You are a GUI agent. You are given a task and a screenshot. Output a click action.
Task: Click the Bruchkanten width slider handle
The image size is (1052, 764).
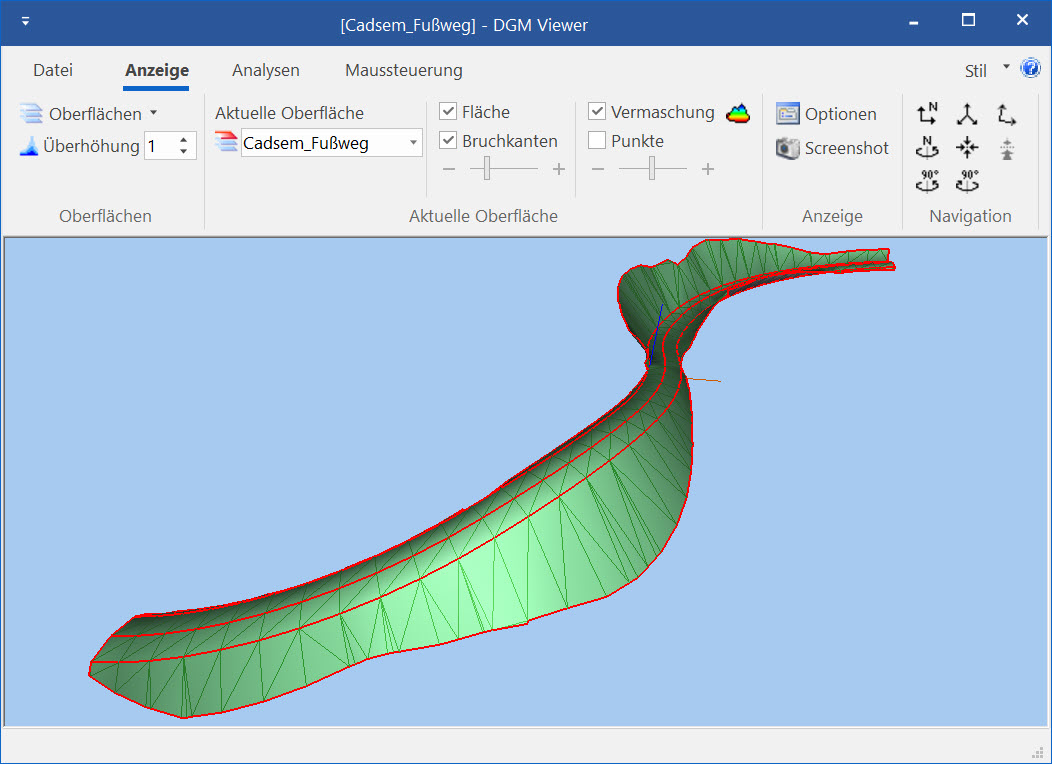pyautogui.click(x=487, y=170)
